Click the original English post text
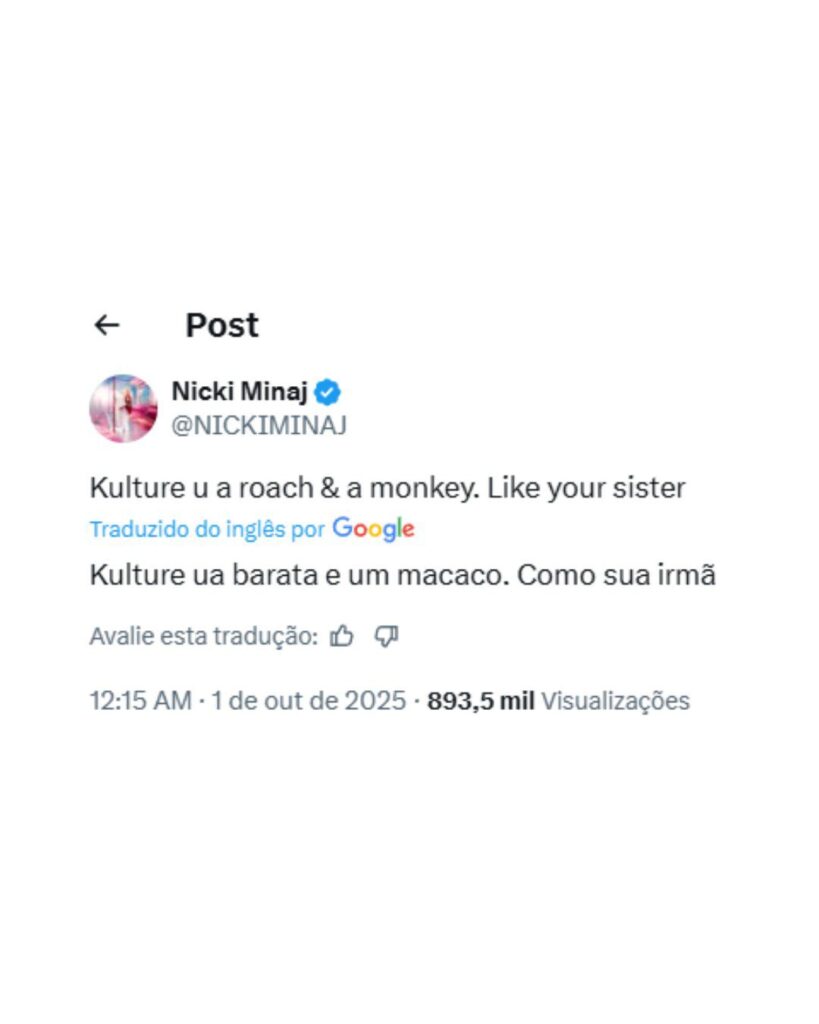 tap(387, 488)
